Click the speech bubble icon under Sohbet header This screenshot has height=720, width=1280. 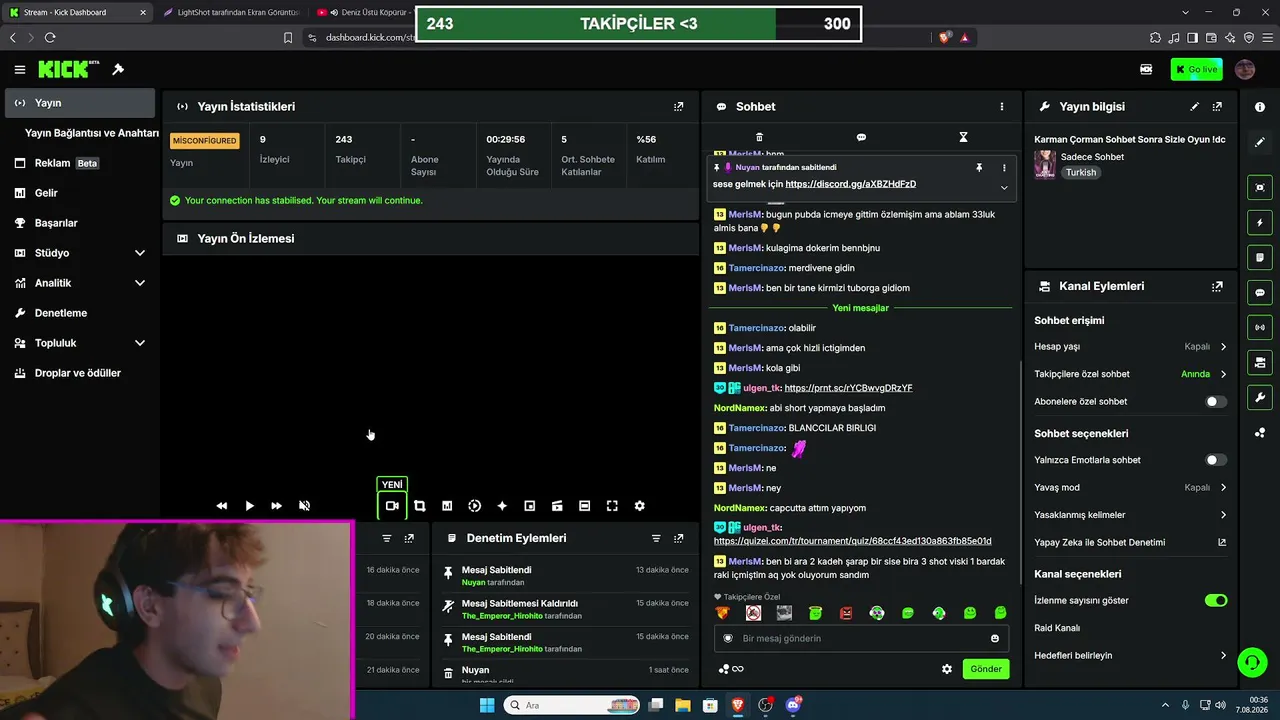[861, 137]
